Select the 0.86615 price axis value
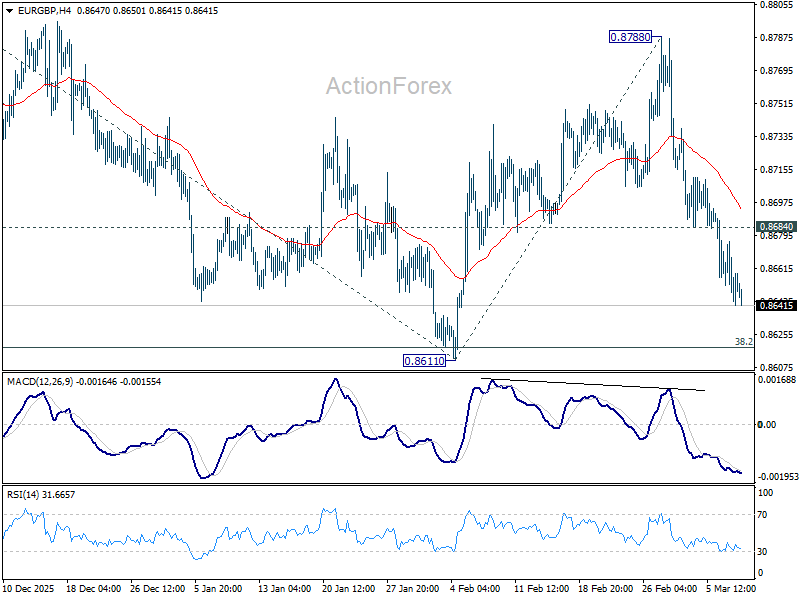This screenshot has height=600, width=800. pyautogui.click(x=777, y=268)
